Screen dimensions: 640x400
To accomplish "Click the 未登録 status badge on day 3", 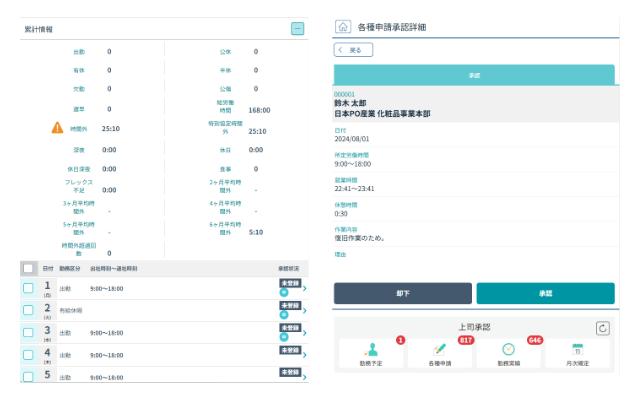I will [290, 328].
